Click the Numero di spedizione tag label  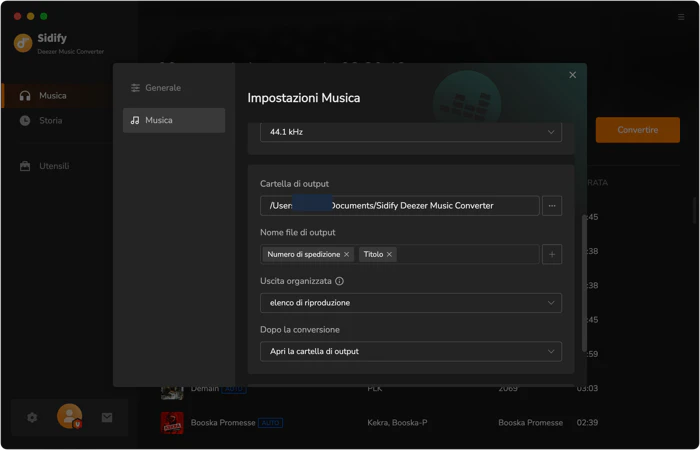304,254
